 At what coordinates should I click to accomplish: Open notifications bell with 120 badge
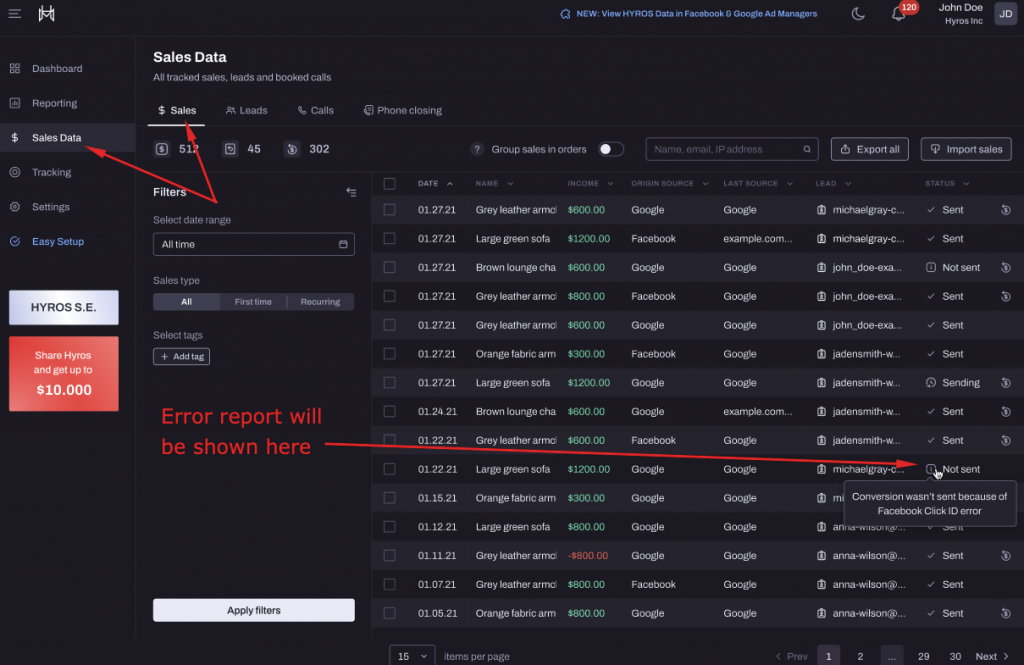899,14
